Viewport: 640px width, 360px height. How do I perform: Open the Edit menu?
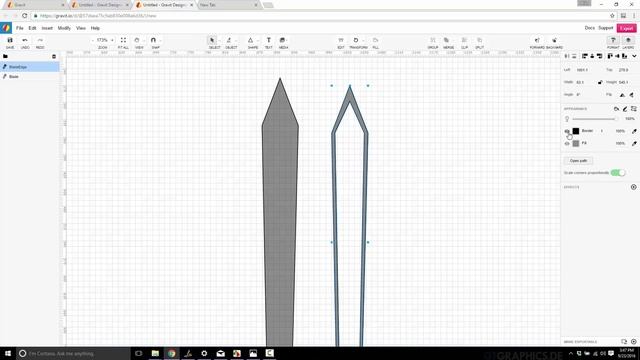point(32,28)
